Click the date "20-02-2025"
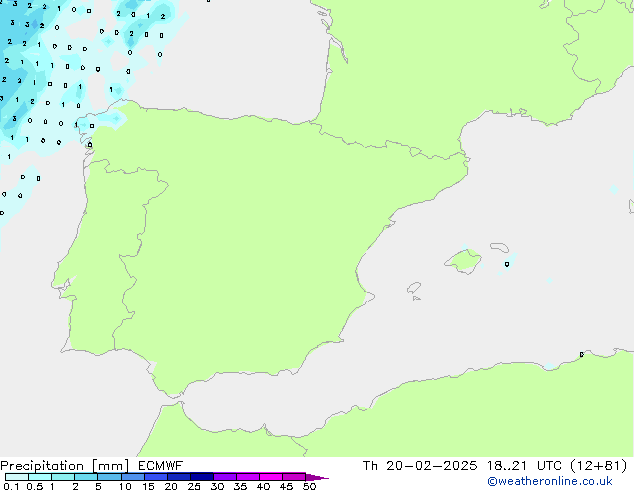This screenshot has width=634, height=490. point(431,466)
